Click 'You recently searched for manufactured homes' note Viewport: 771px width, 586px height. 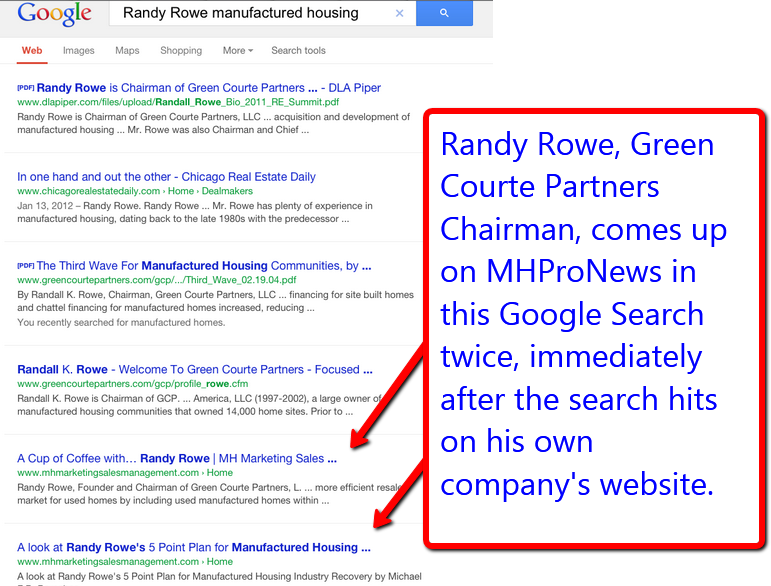[x=121, y=322]
